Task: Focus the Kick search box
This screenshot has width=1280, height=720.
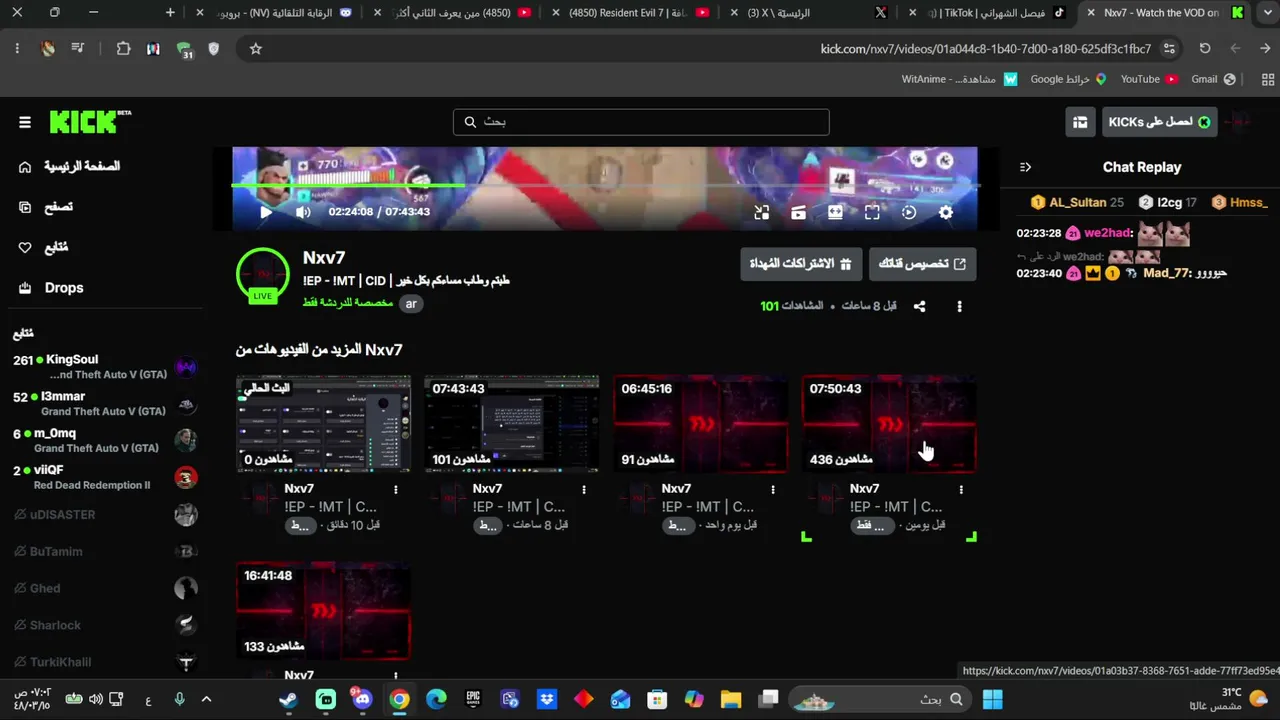Action: (641, 122)
